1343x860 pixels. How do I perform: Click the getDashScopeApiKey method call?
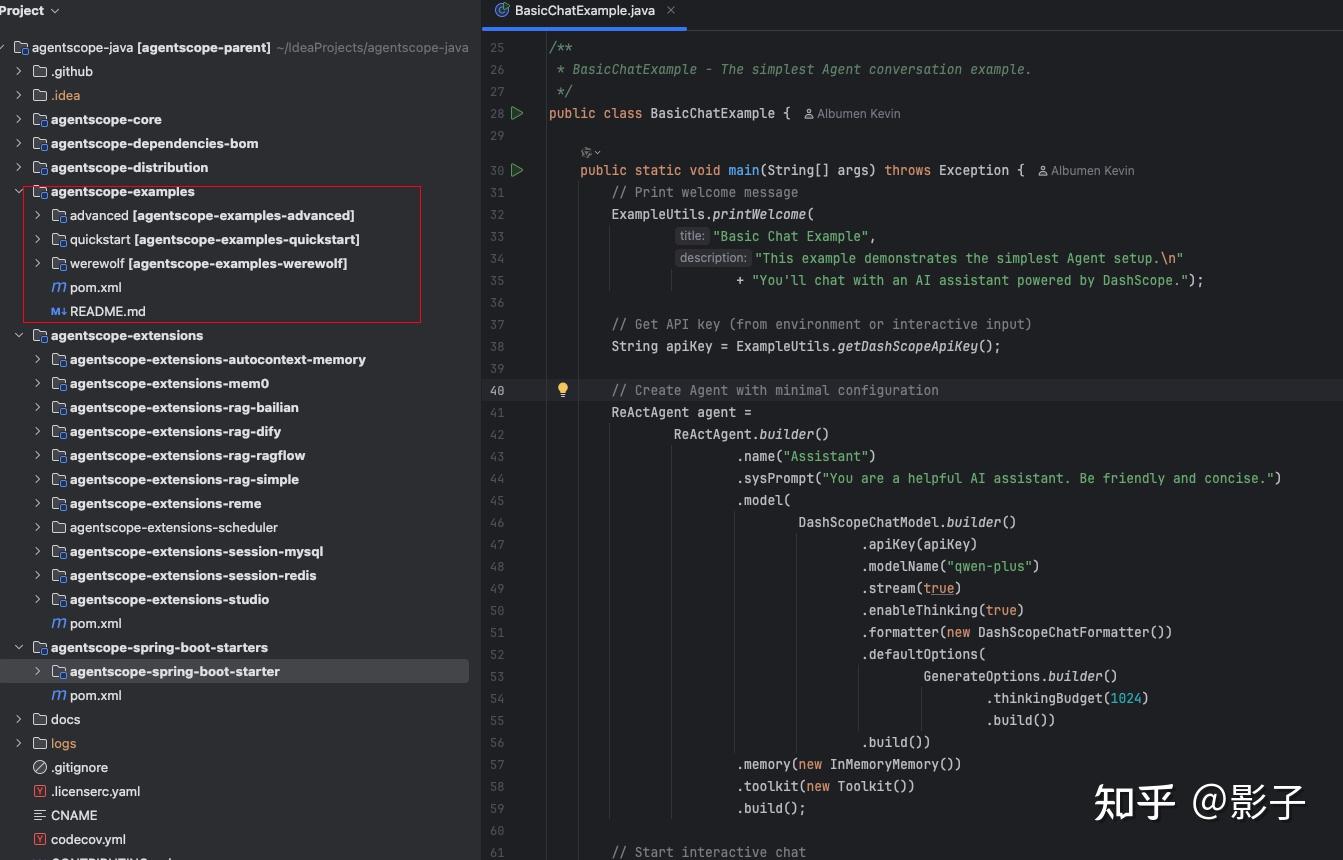pyautogui.click(x=907, y=346)
